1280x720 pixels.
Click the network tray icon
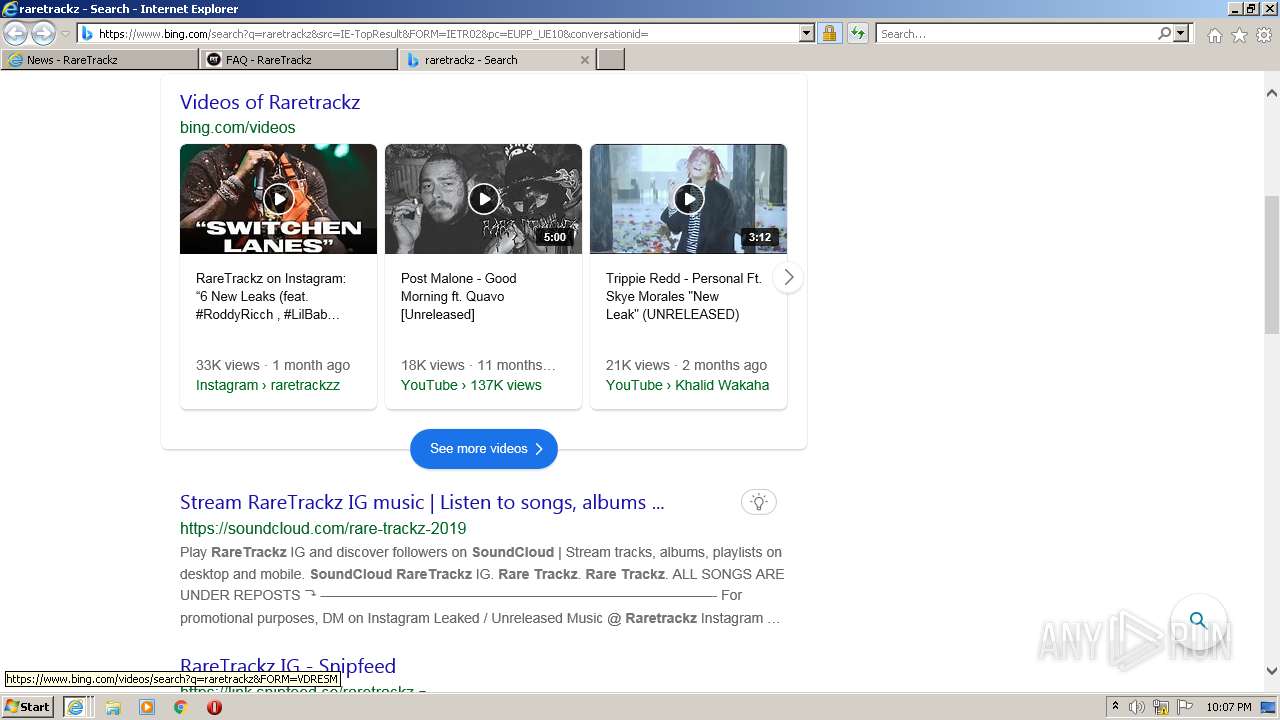1161,707
